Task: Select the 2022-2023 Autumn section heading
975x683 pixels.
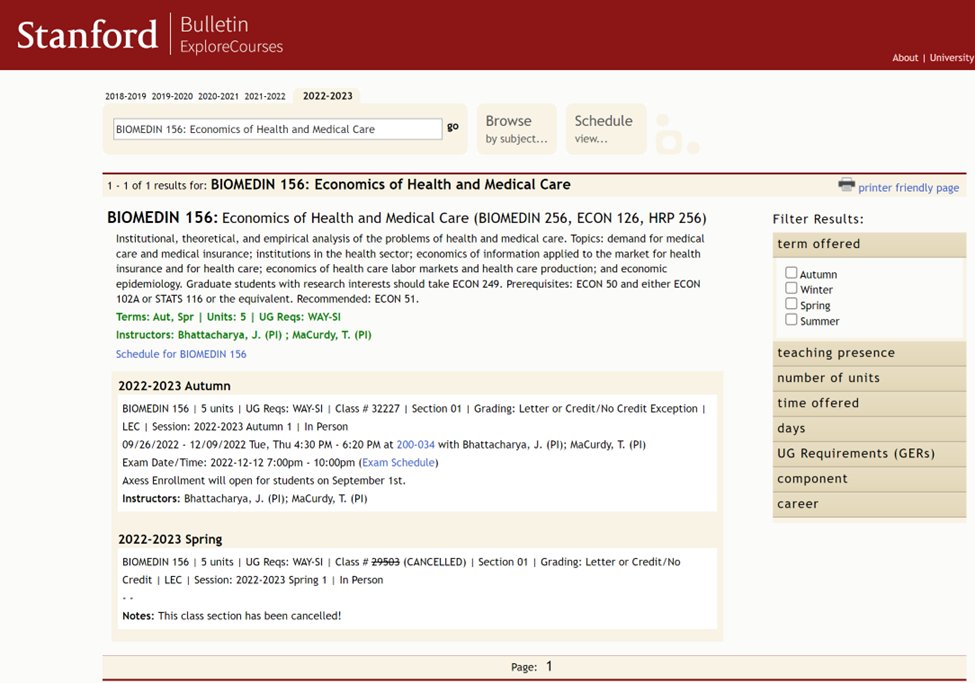Action: [174, 386]
